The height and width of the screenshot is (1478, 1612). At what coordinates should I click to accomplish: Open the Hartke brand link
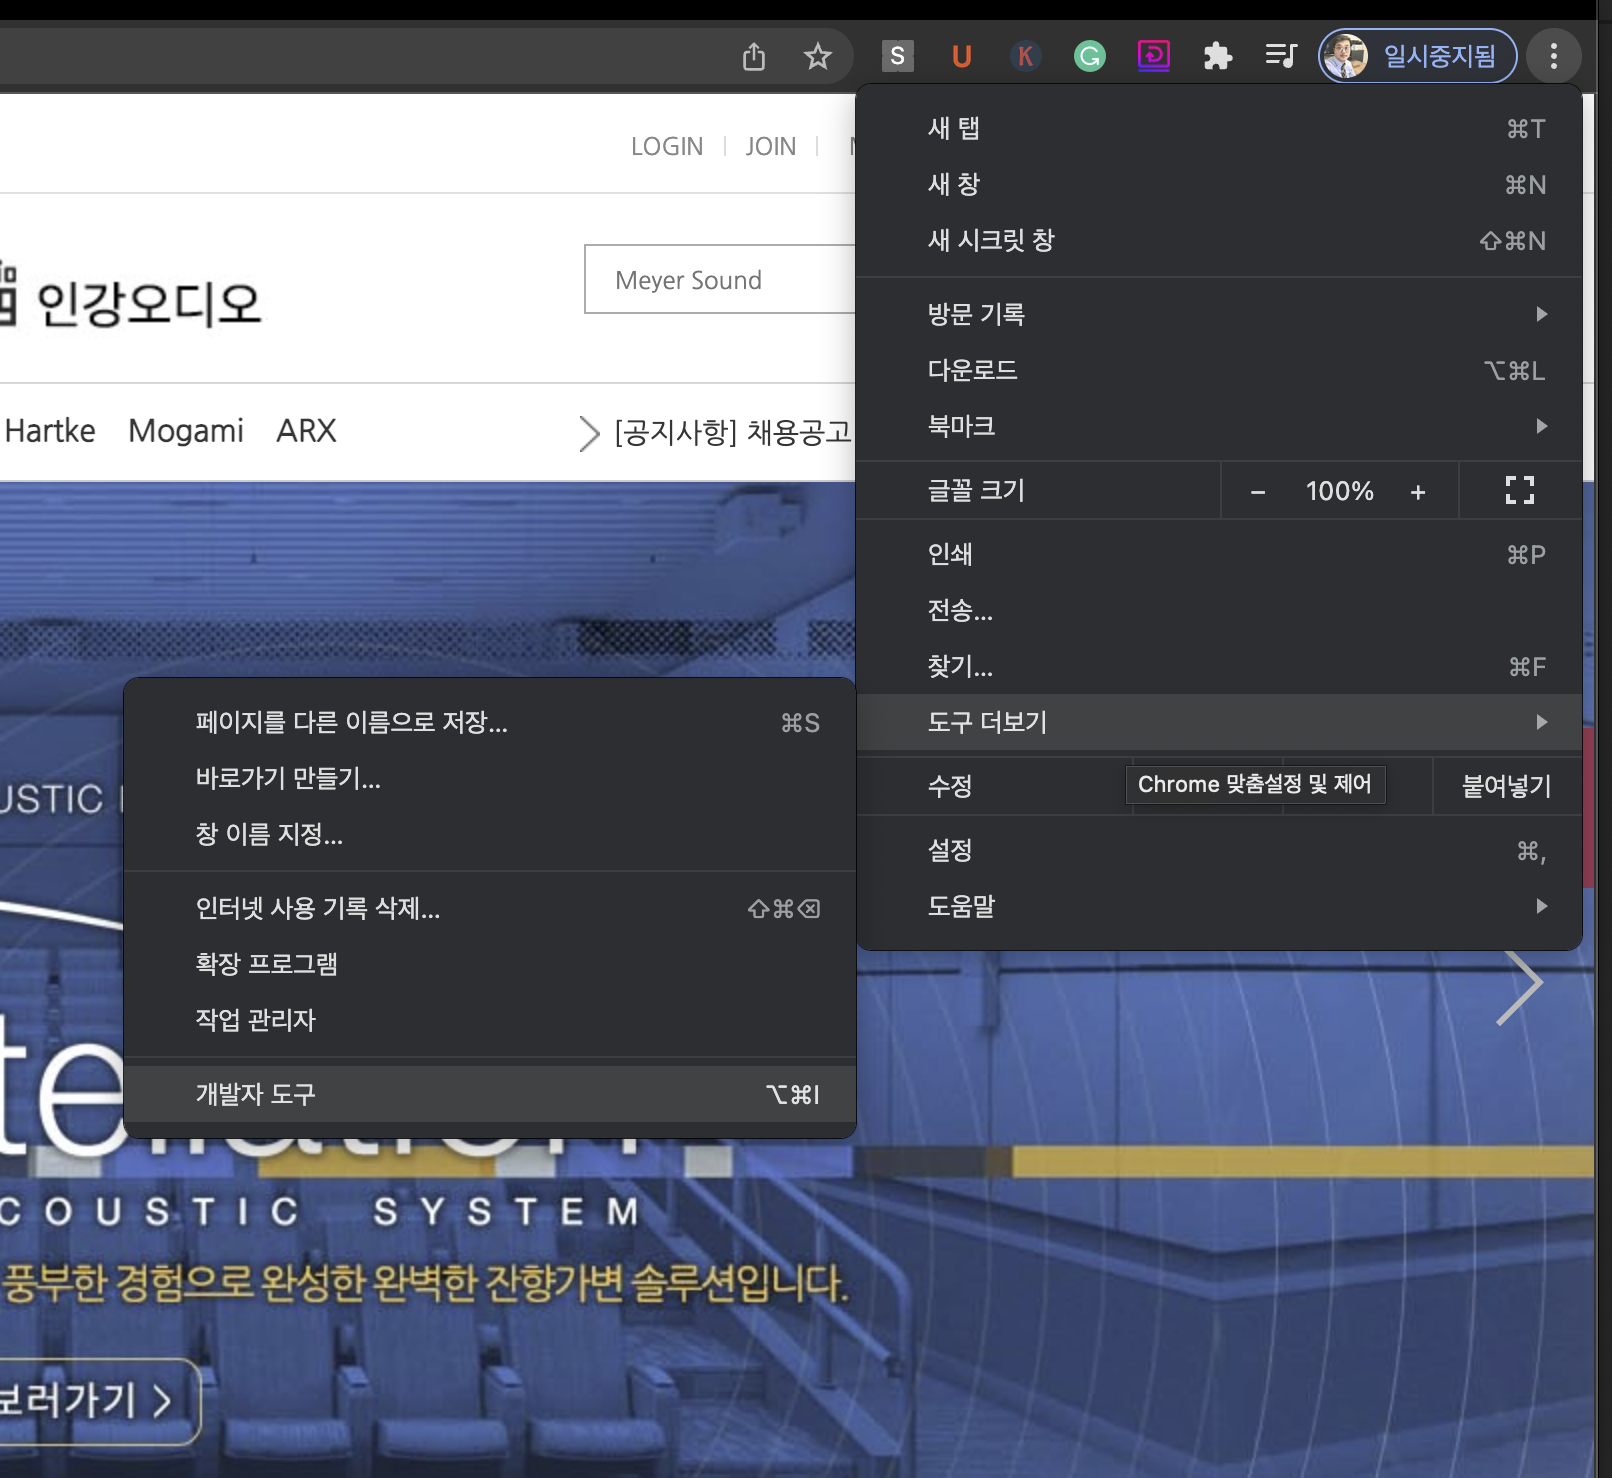coord(50,431)
